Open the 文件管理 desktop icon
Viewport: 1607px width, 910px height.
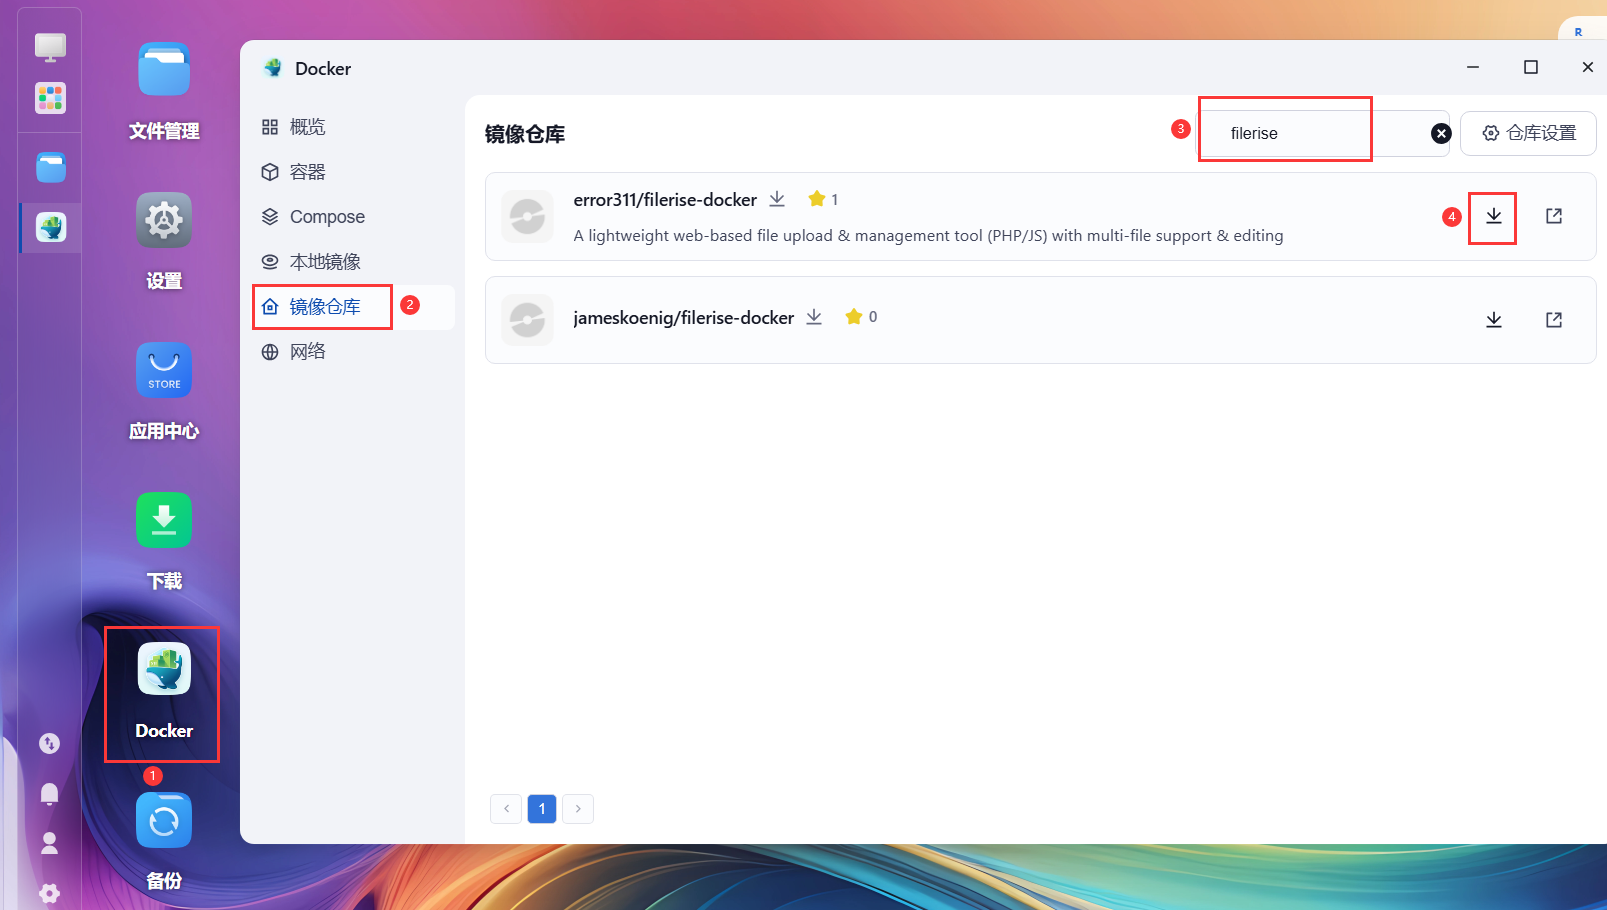pos(164,69)
